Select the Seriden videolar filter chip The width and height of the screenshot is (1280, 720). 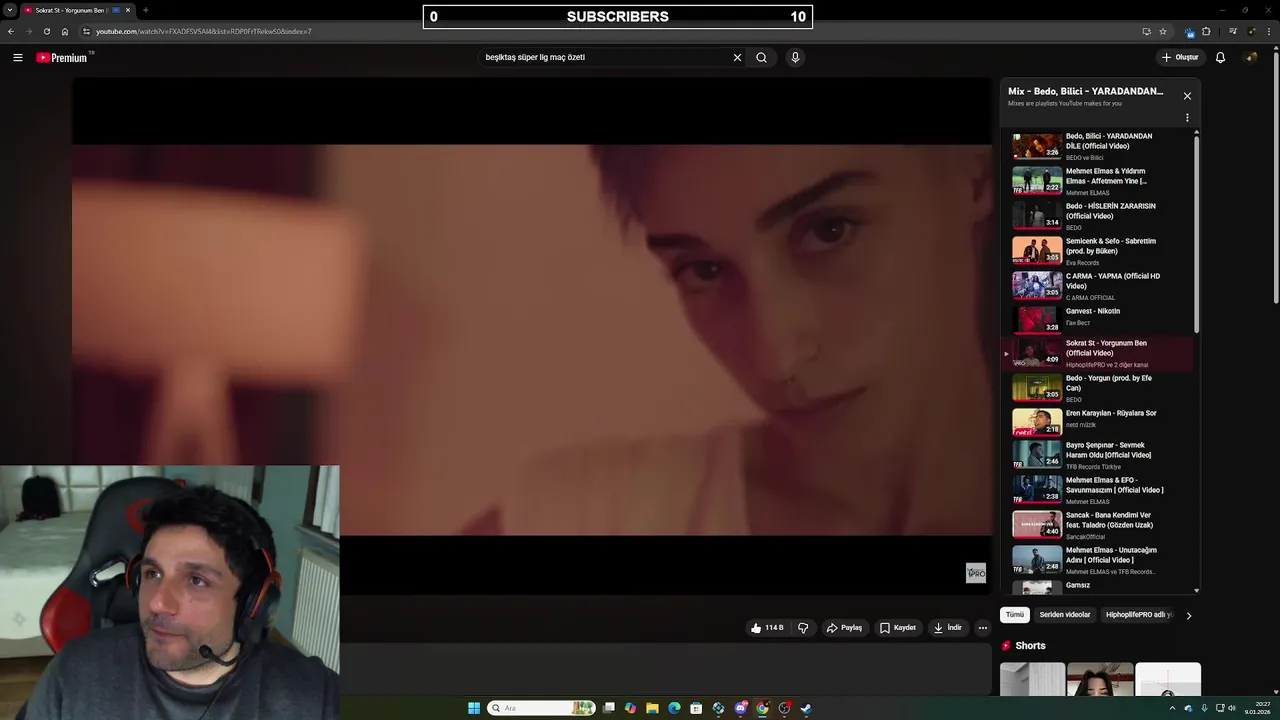1065,615
